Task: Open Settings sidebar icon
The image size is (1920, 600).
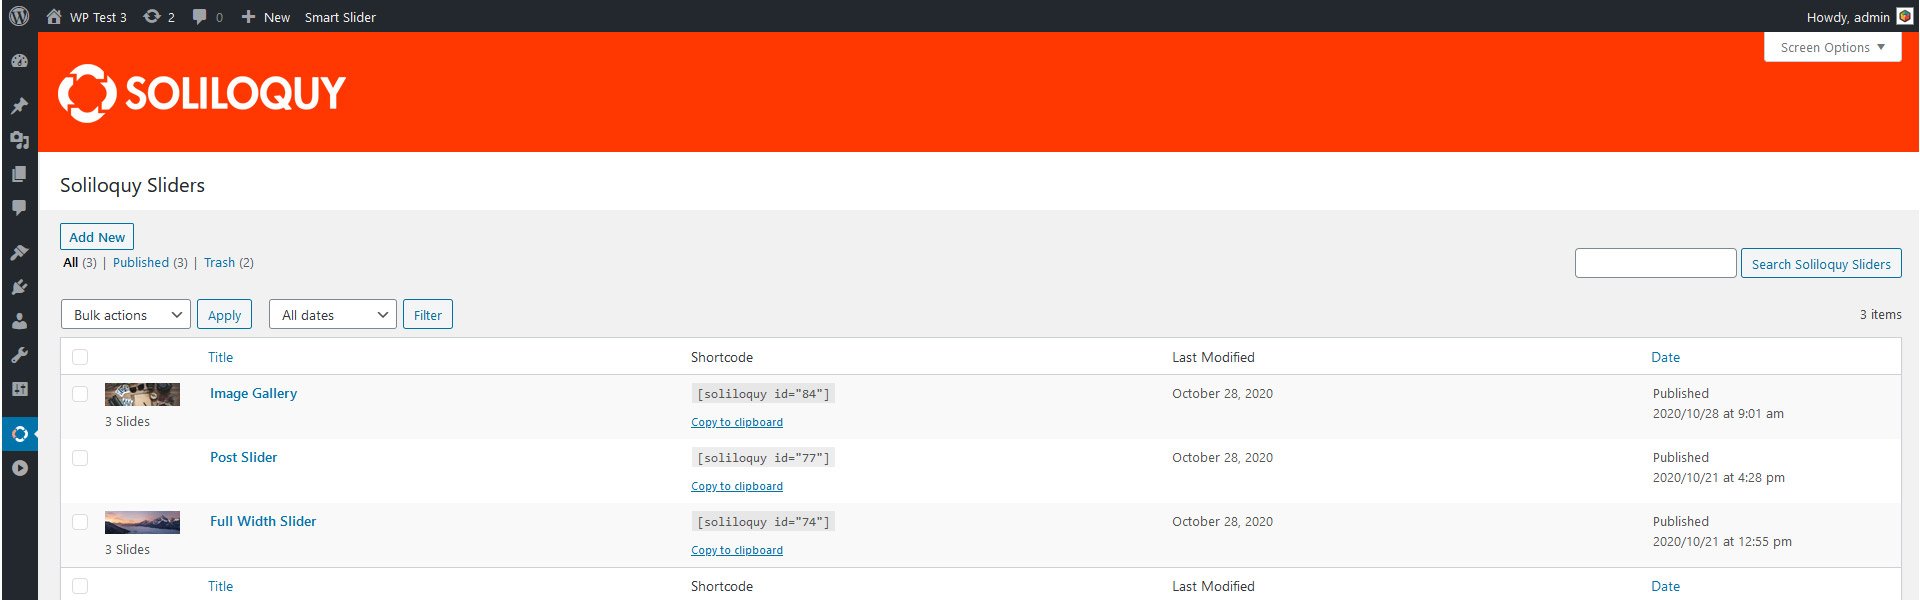Action: pos(19,389)
